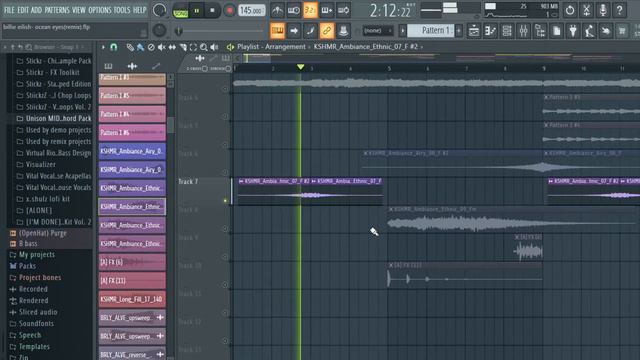Select the playlist zoom tool
This screenshot has height=360, width=640.
tap(204, 47)
